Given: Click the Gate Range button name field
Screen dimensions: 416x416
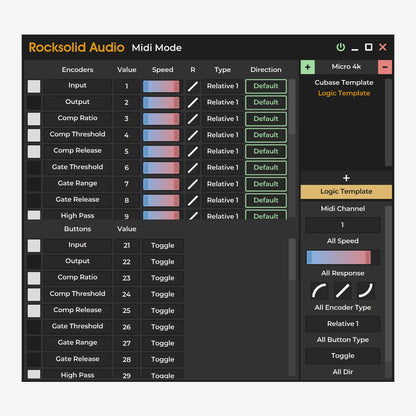Looking at the screenshot, I should [x=77, y=343].
